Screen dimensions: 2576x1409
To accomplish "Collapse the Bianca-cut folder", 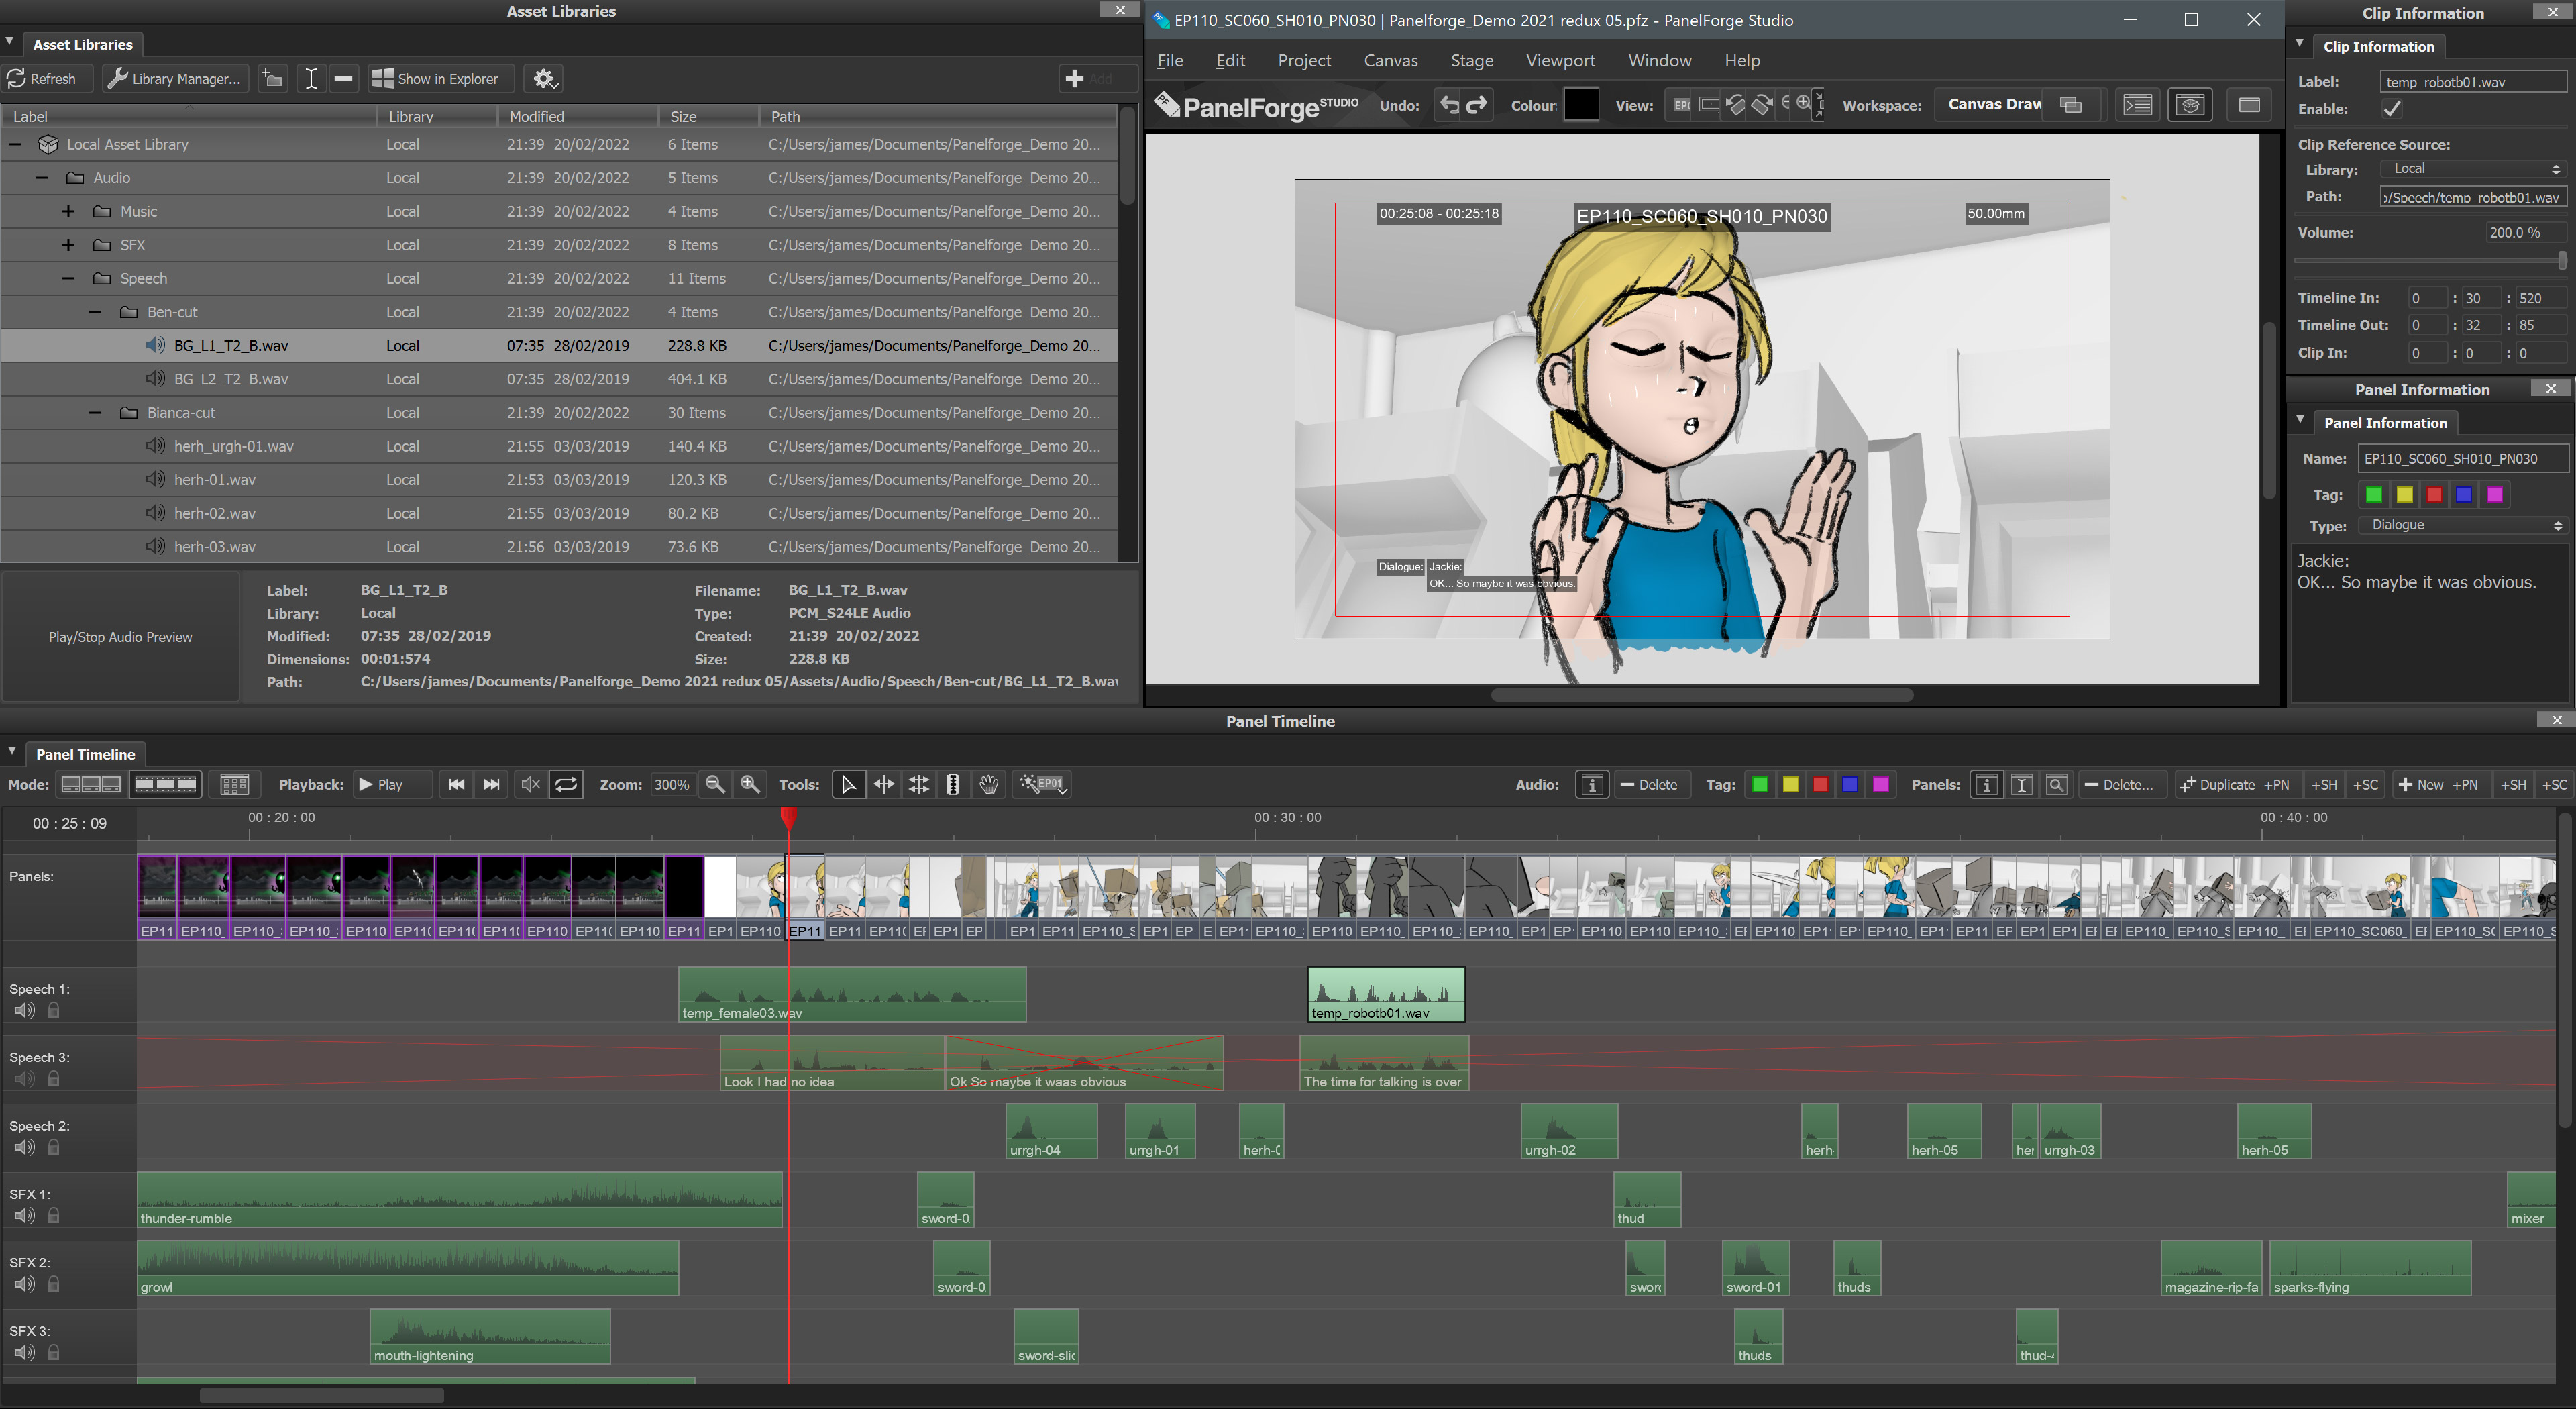I will pos(95,413).
